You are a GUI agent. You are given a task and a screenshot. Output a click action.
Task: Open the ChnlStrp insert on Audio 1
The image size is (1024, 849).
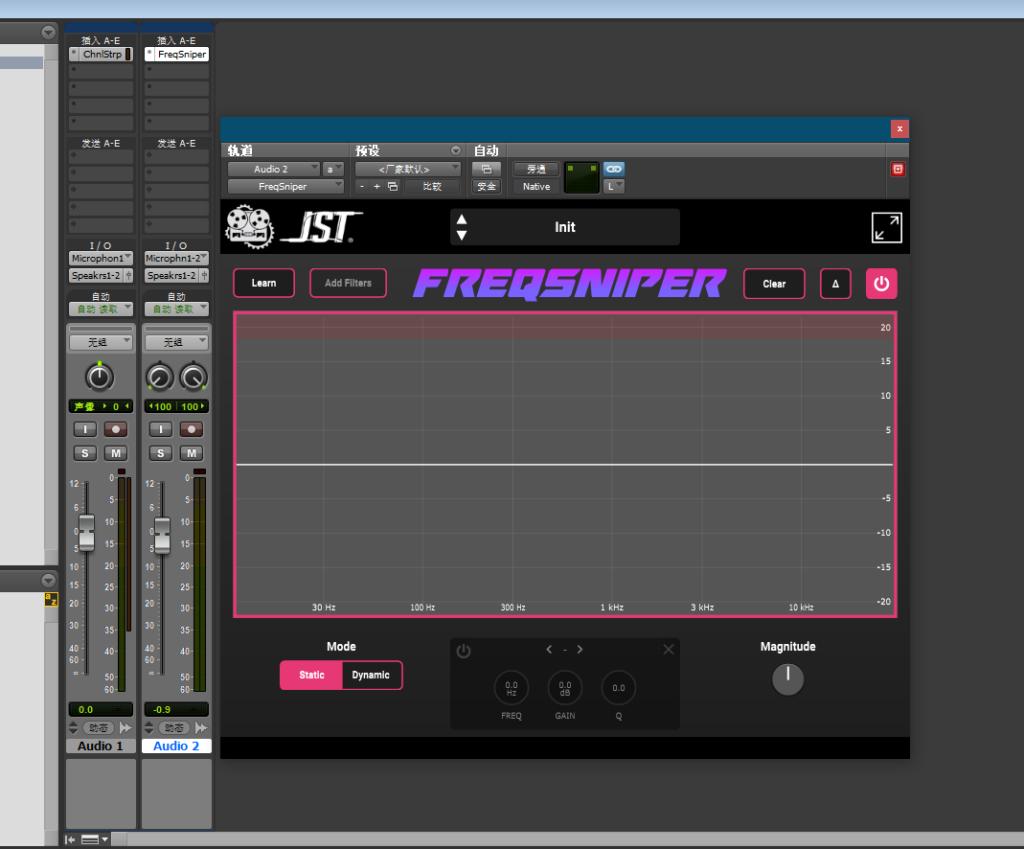coord(100,54)
